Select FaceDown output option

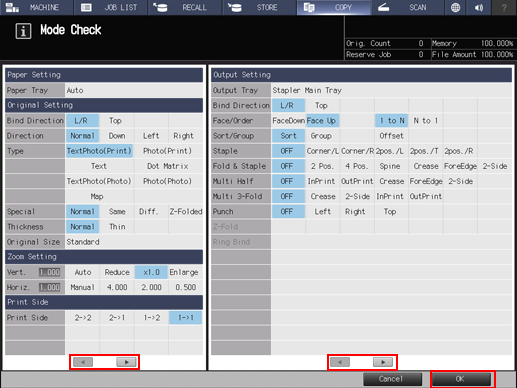coord(288,121)
